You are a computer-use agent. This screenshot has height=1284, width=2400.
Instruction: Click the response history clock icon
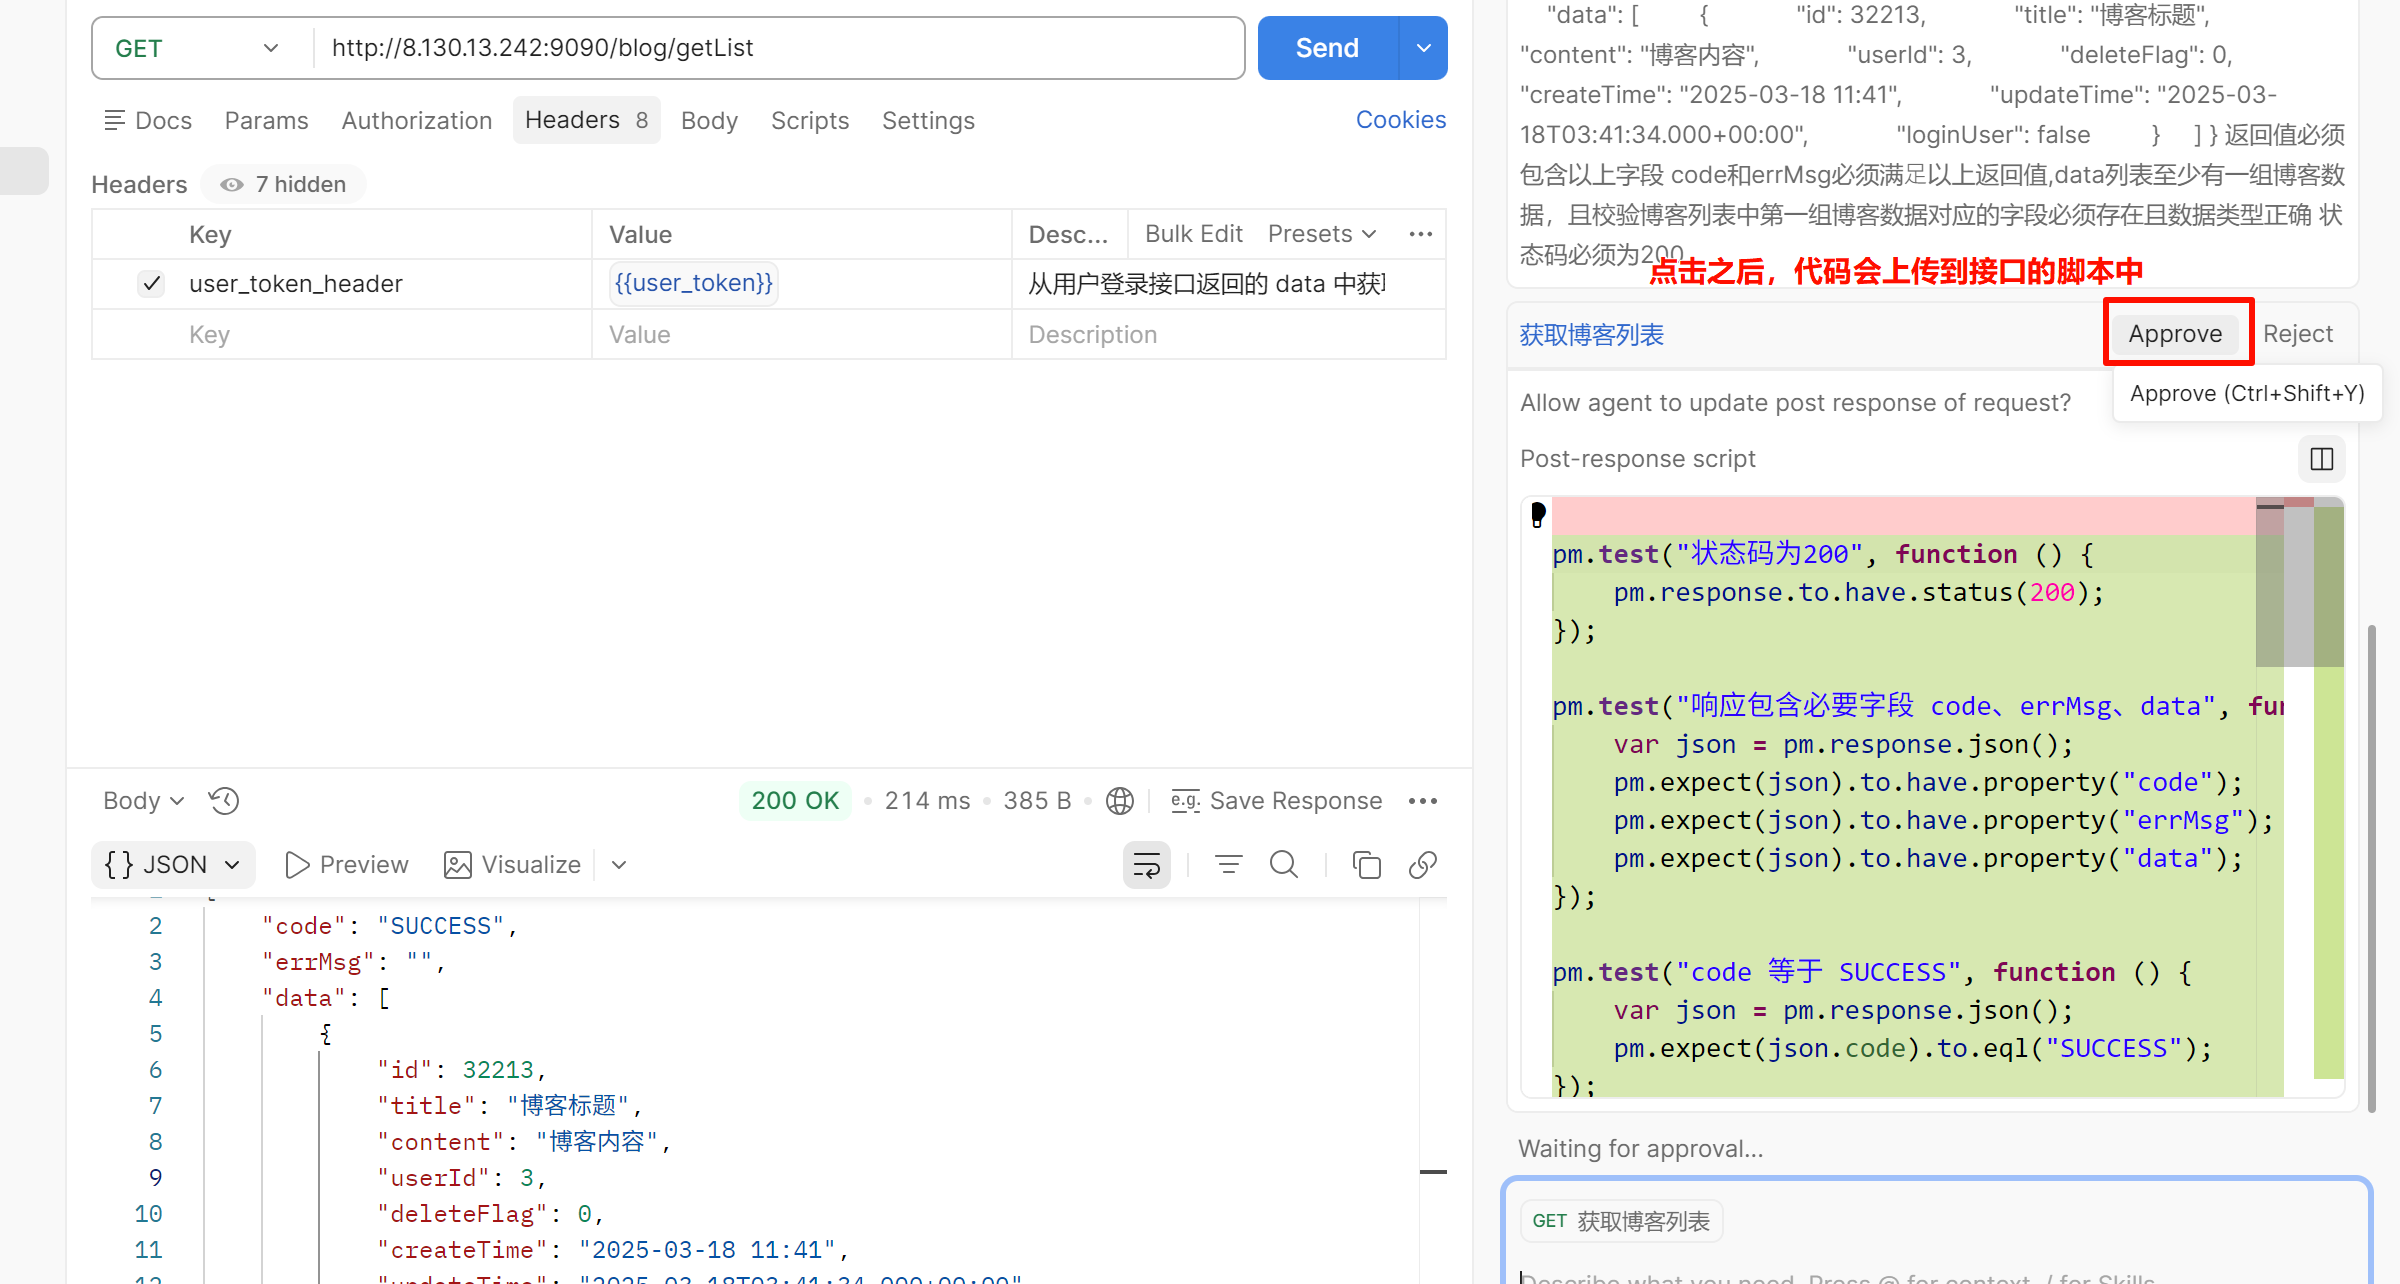pyautogui.click(x=224, y=801)
